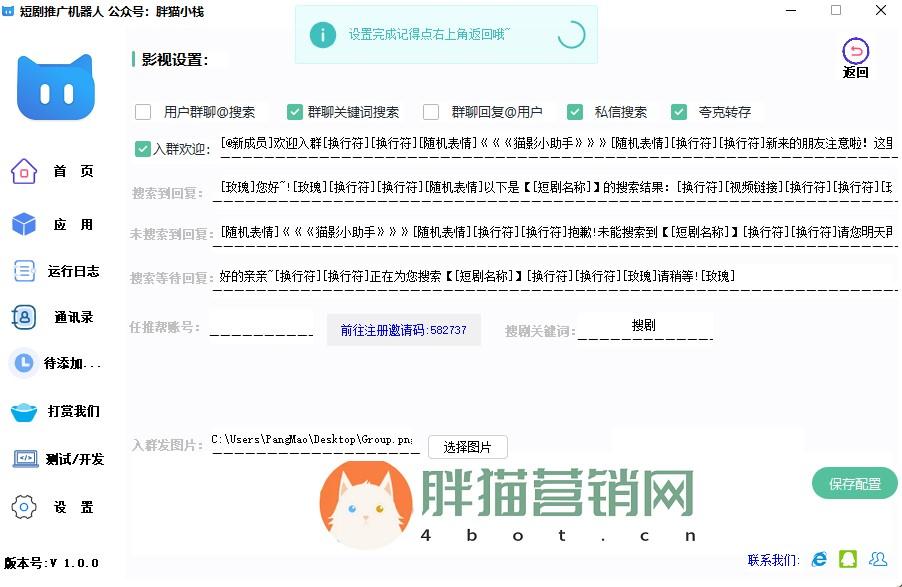This screenshot has width=902, height=587.
Task: Click the browser icon next to 联系我们
Action: pos(820,560)
